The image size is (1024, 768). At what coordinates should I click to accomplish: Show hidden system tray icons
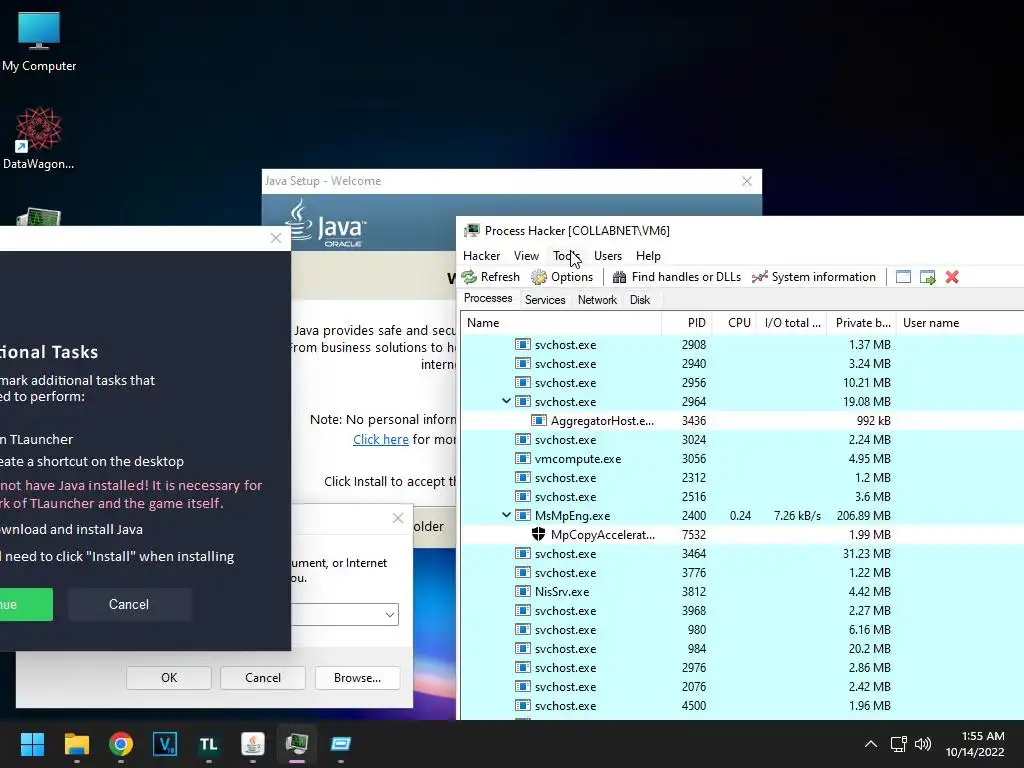point(871,744)
